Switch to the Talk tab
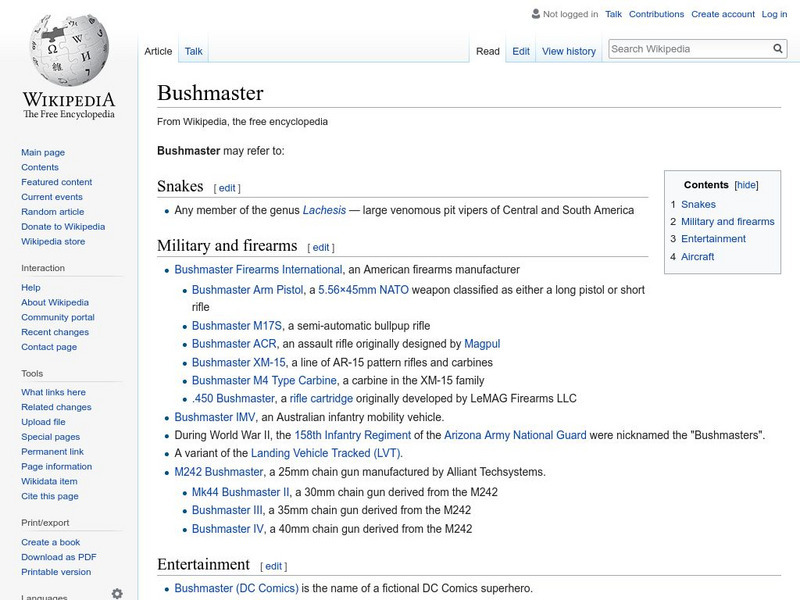The width and height of the screenshot is (800, 600). [x=193, y=52]
